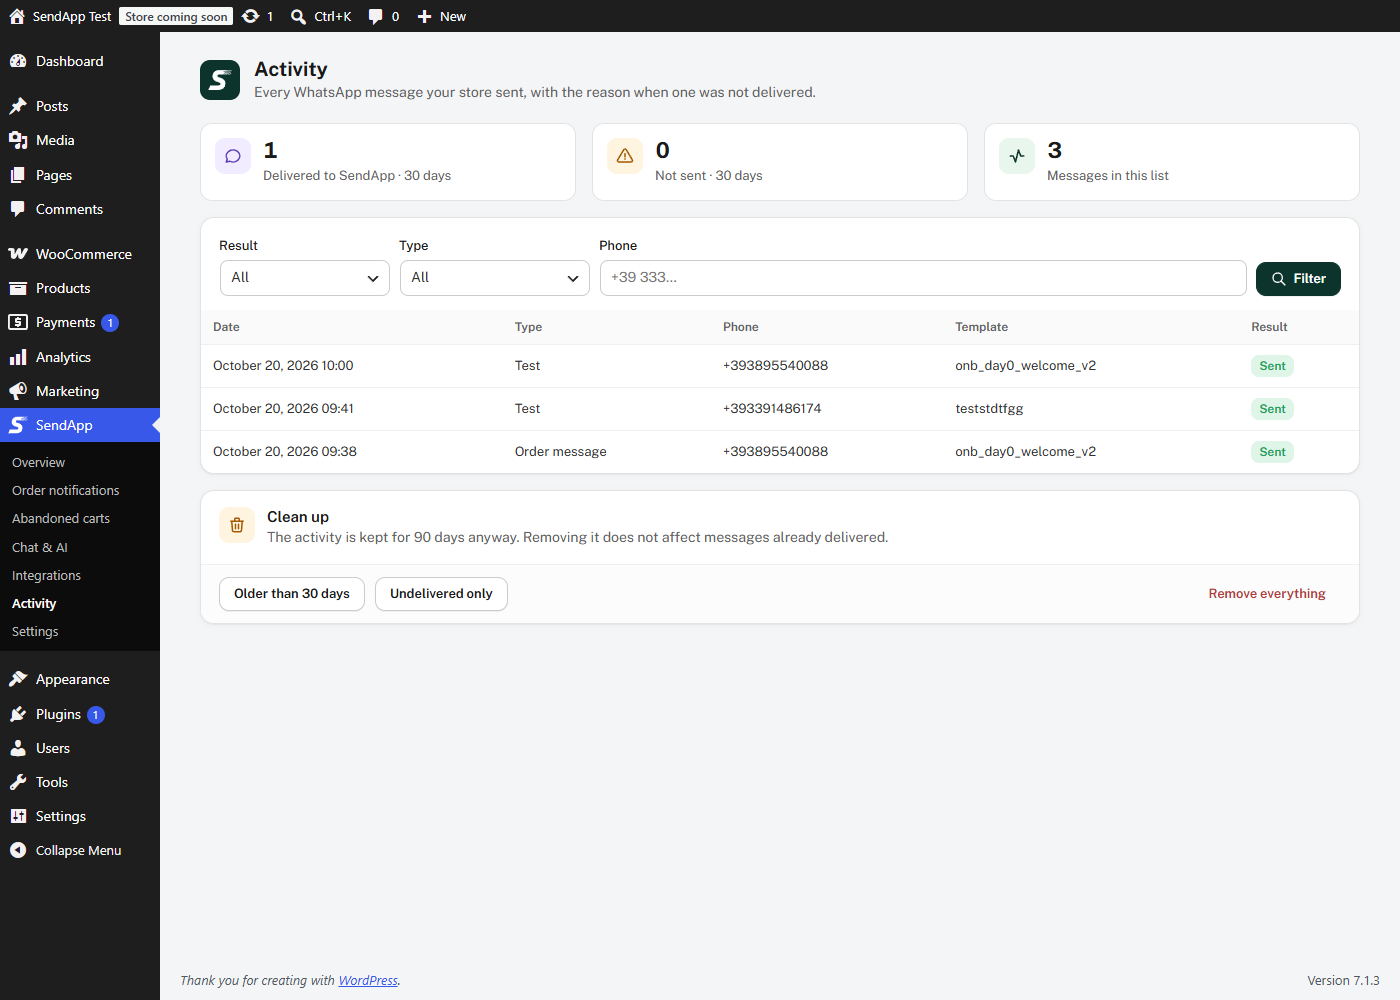Click the Marketing megaphone icon

(18, 391)
